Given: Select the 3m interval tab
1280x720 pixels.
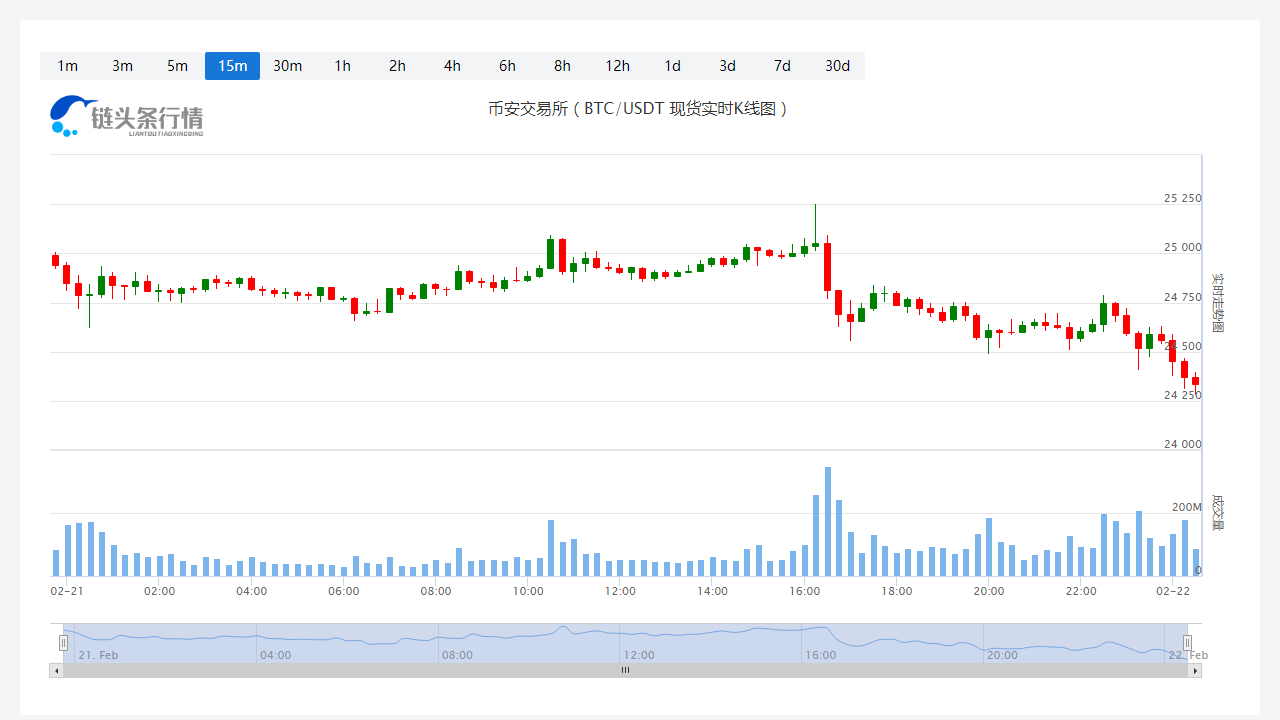Looking at the screenshot, I should tap(122, 66).
